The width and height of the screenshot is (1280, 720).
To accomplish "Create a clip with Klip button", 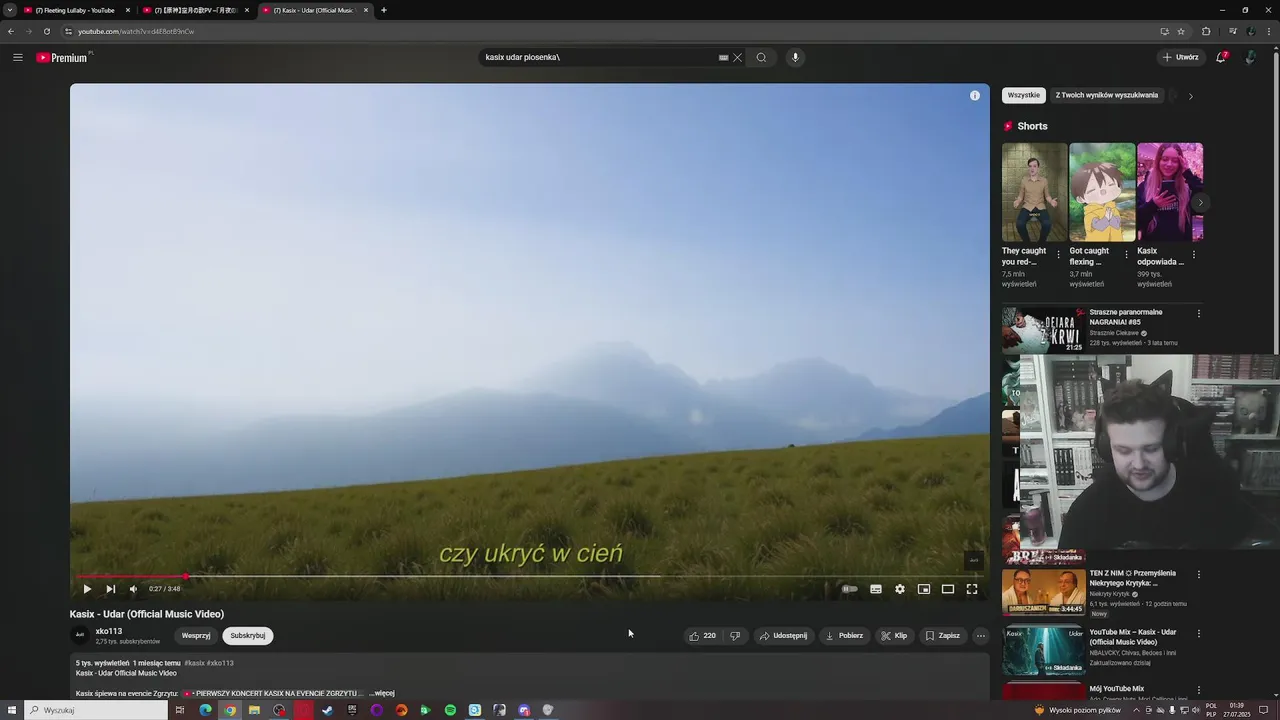I will click(894, 636).
